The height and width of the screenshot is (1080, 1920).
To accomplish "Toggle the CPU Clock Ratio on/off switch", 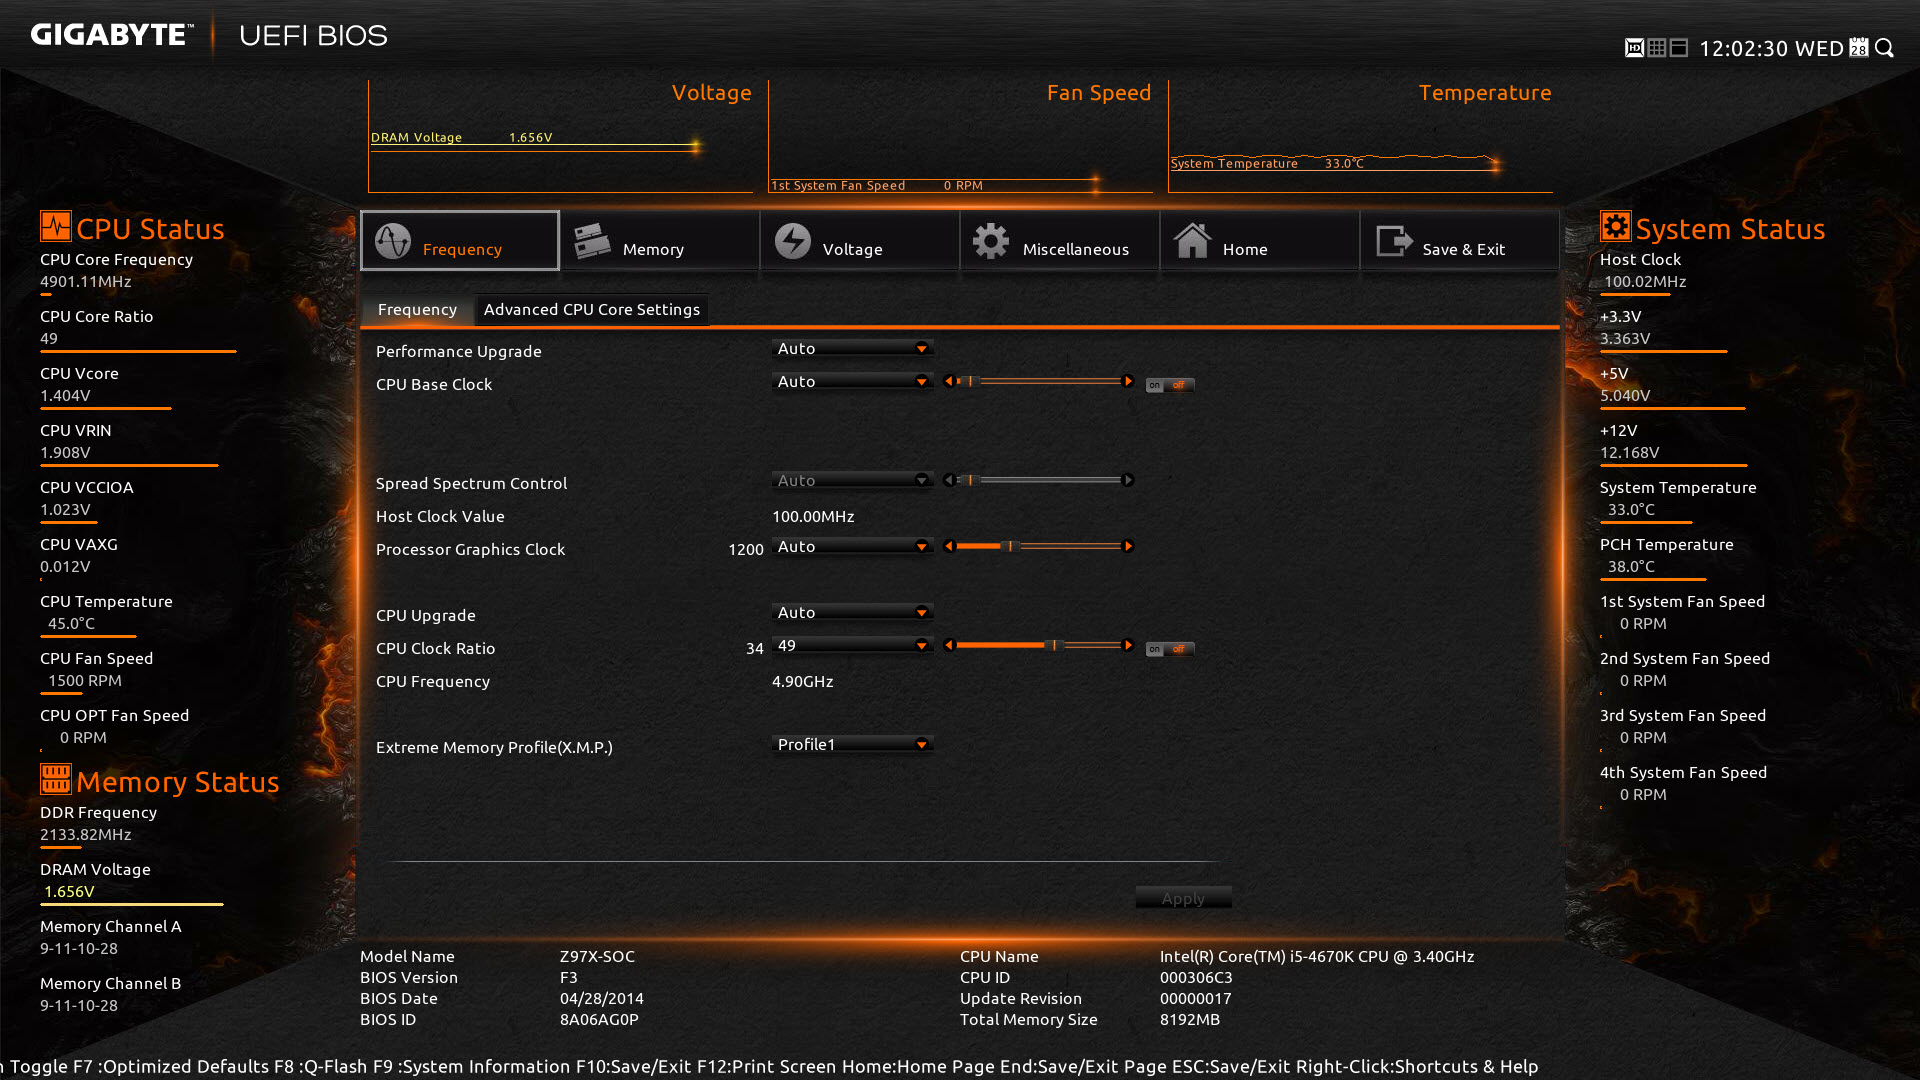I will [x=1170, y=649].
